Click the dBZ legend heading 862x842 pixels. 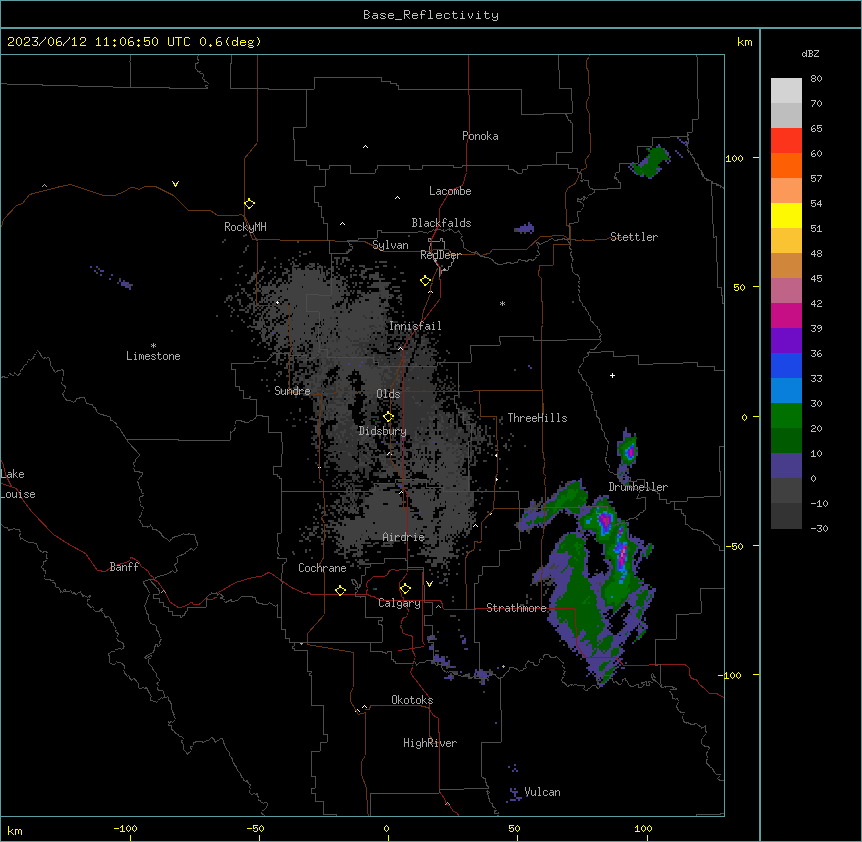point(810,53)
